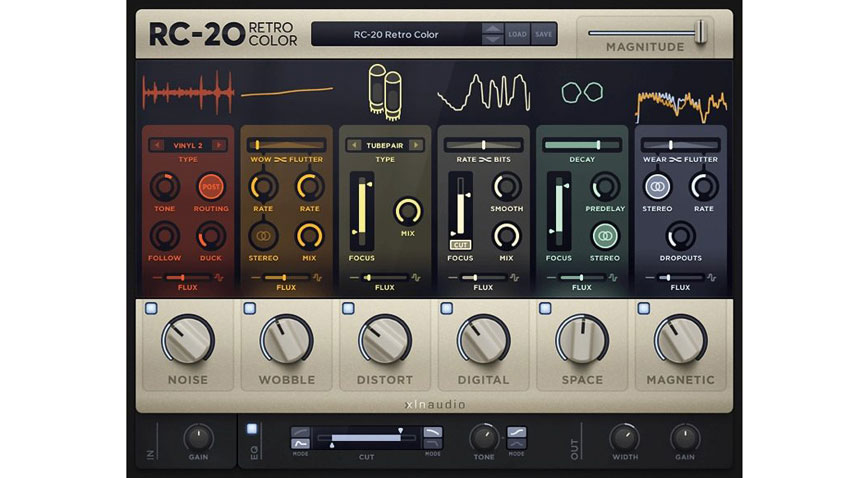Click the Distort FLUX waveform icon
The image size is (850, 478).
point(416,277)
